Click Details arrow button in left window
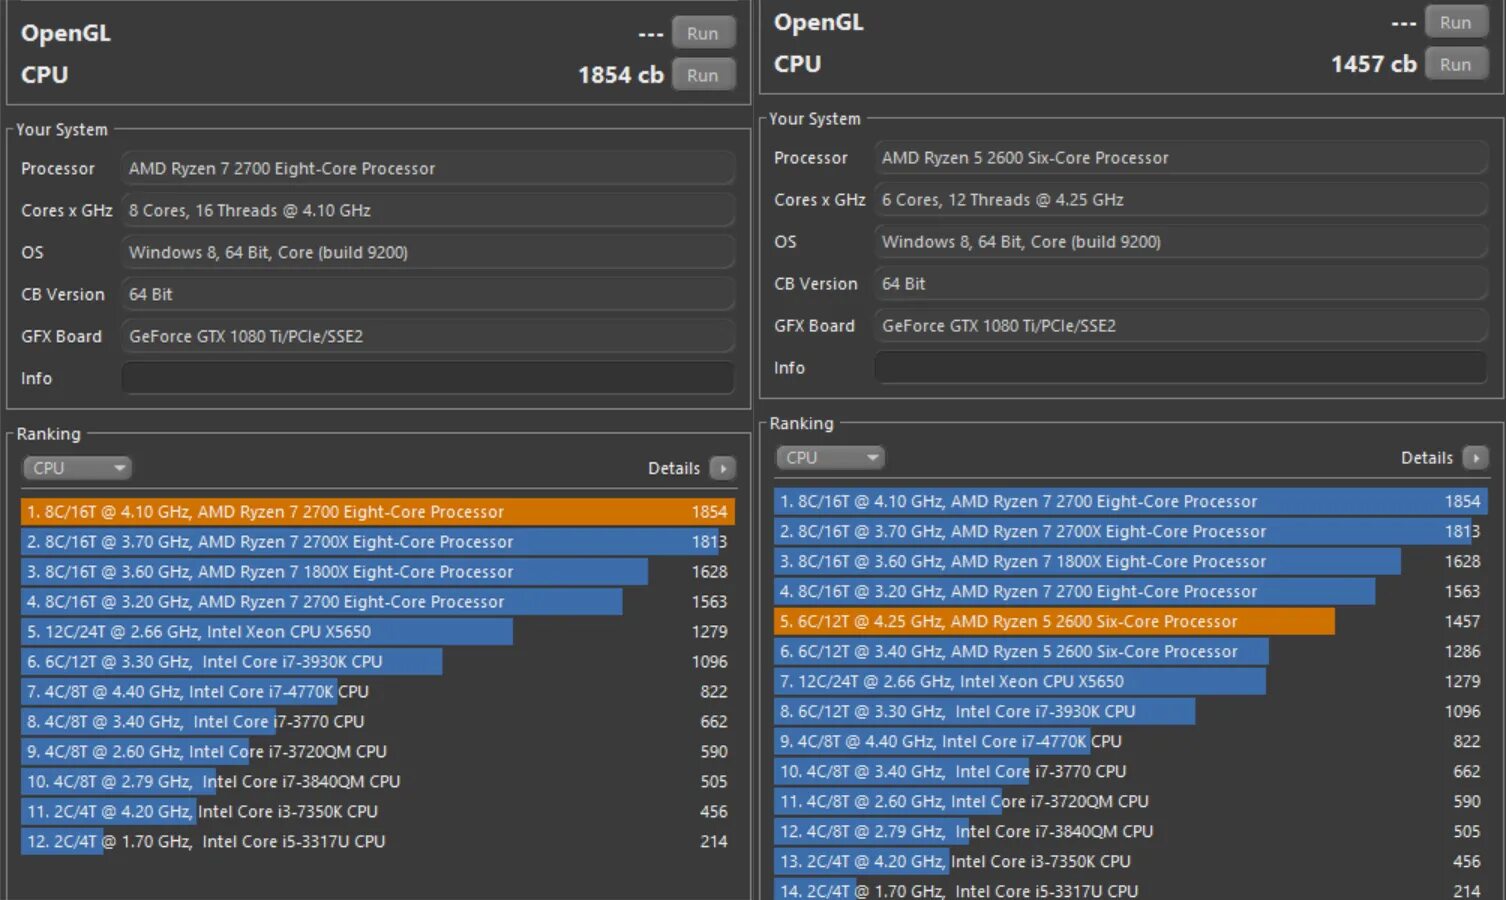Image resolution: width=1506 pixels, height=900 pixels. pos(722,468)
